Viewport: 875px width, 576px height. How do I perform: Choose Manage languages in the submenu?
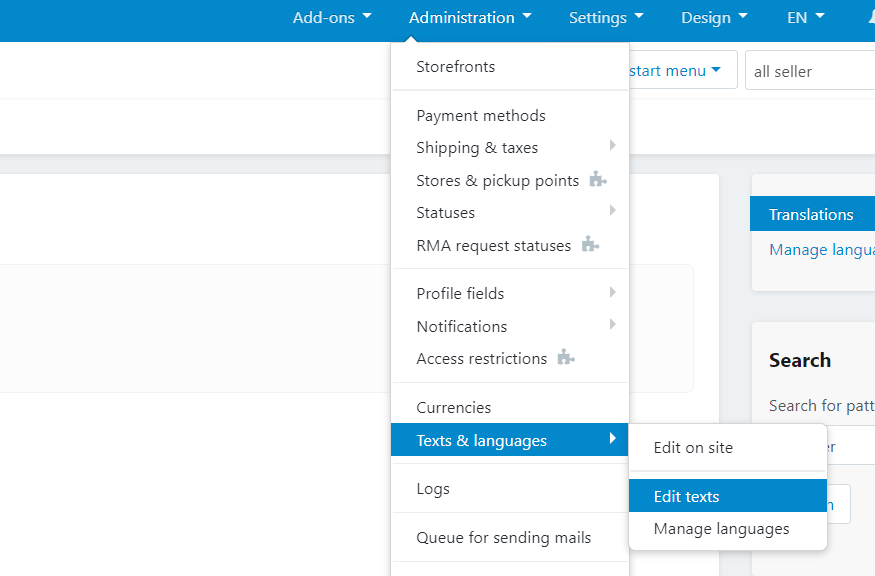pyautogui.click(x=721, y=529)
